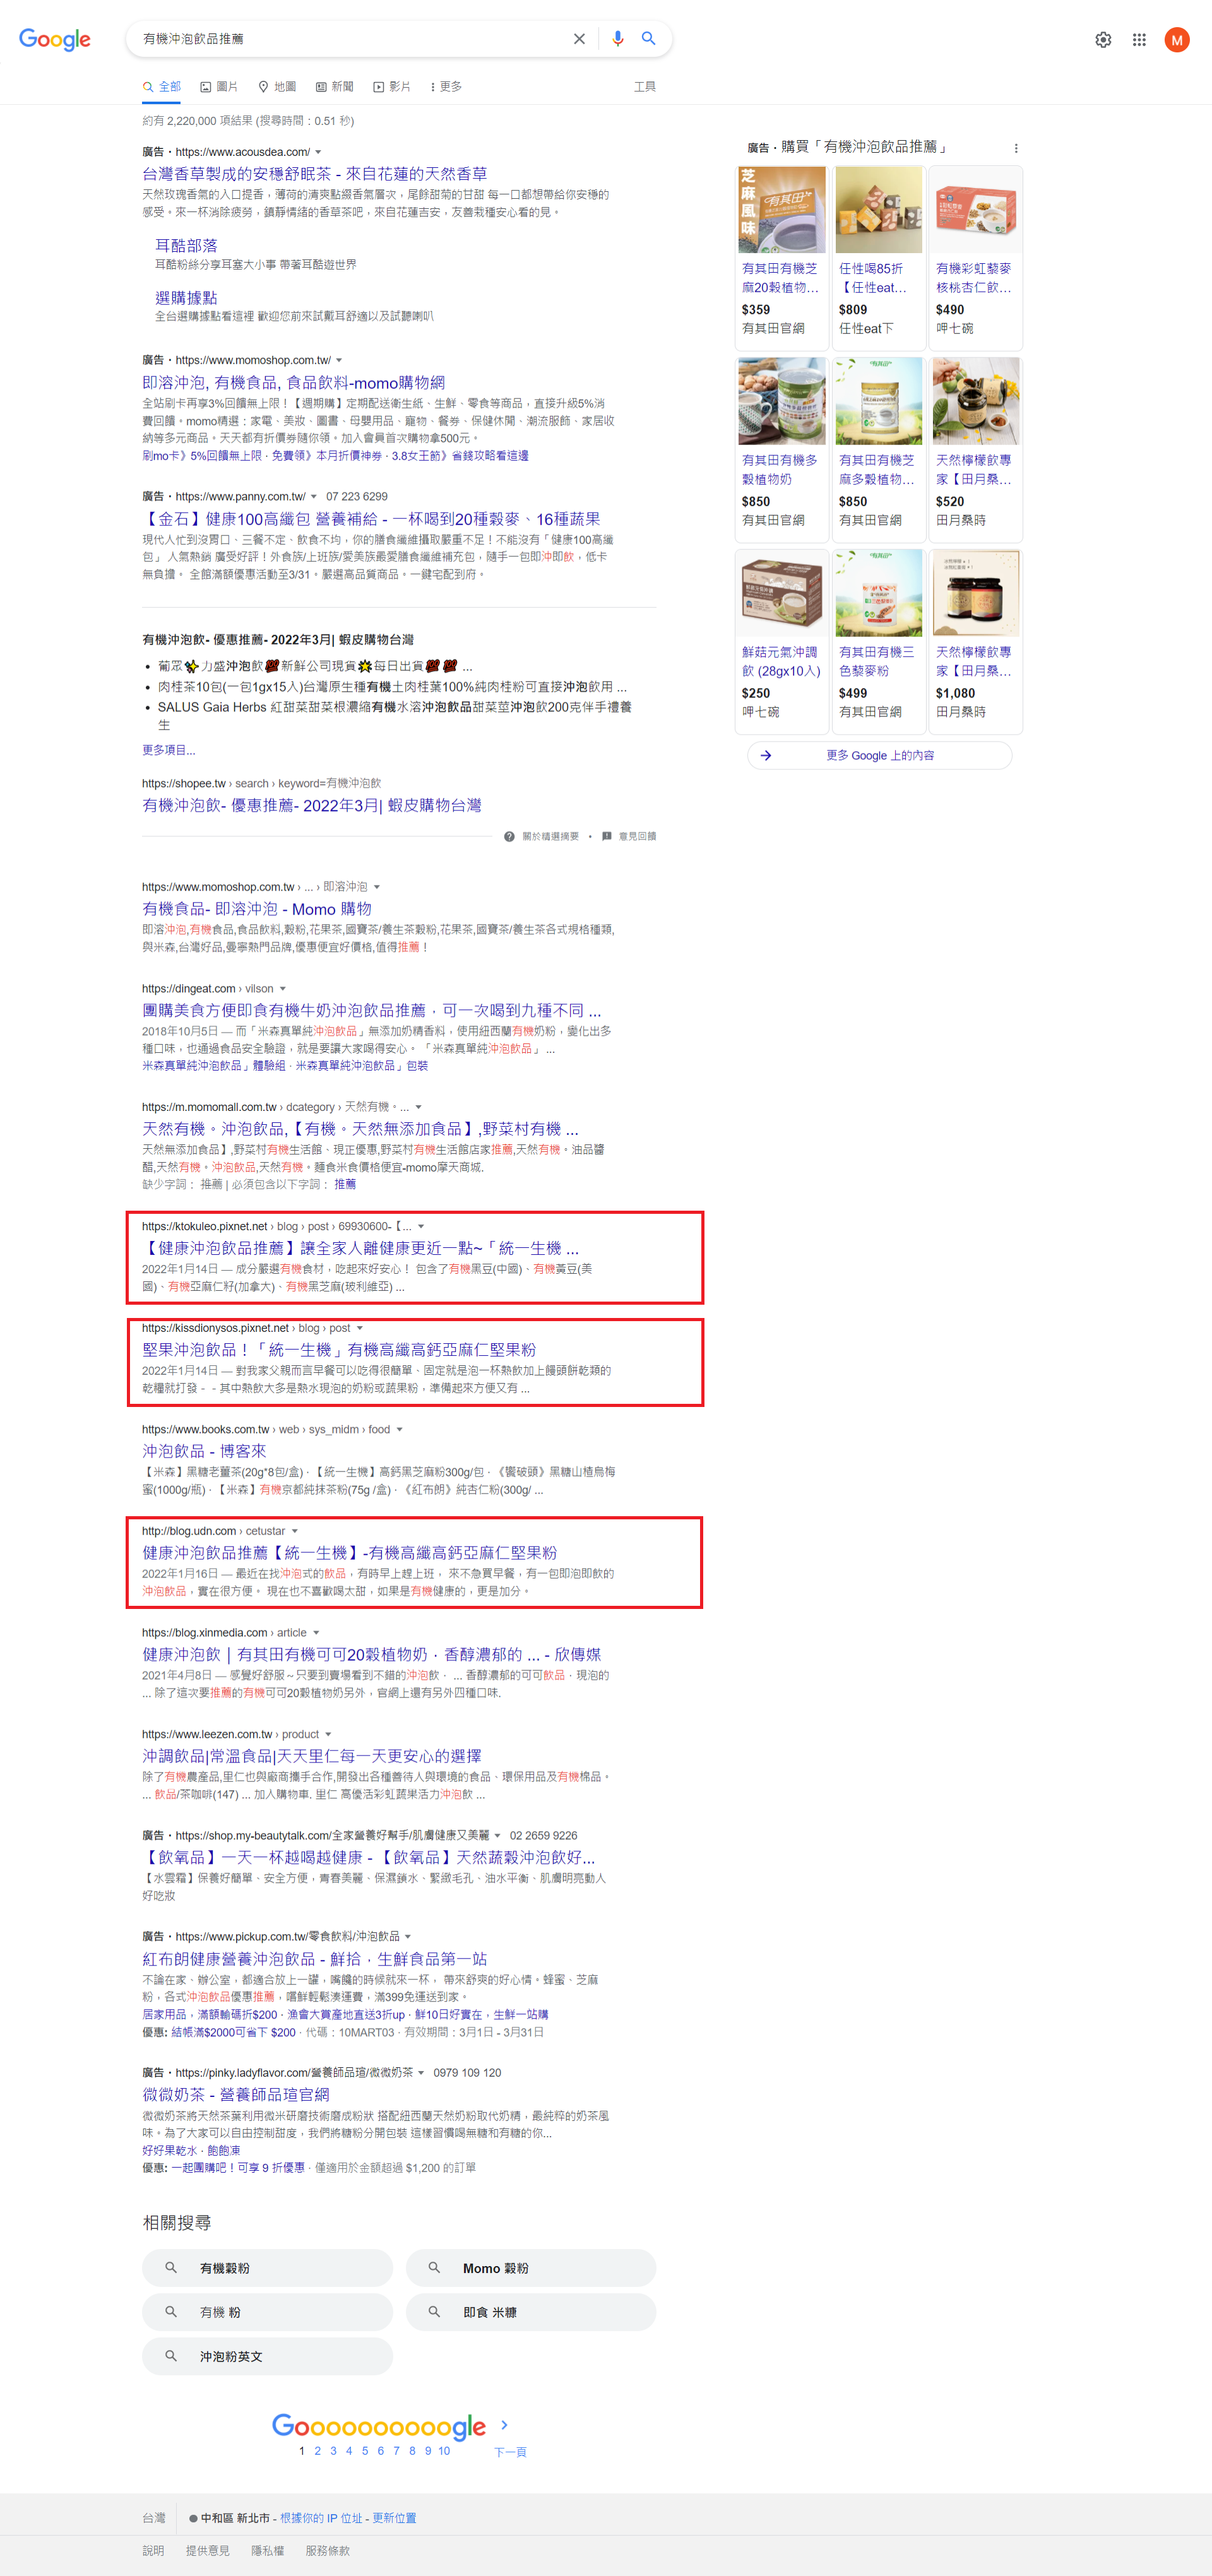
Task: Click the arrow icon in 更多 Google 上的內容
Action: (766, 756)
